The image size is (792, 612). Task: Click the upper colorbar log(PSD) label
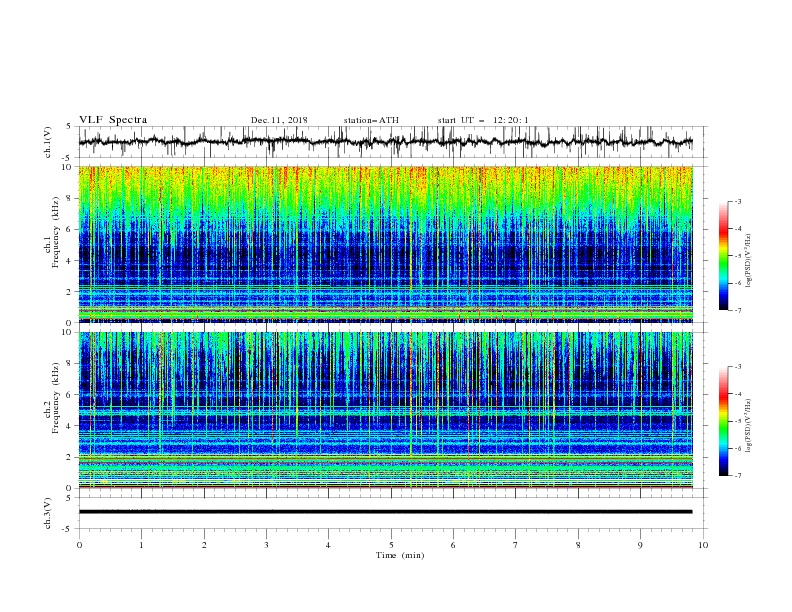pos(749,261)
